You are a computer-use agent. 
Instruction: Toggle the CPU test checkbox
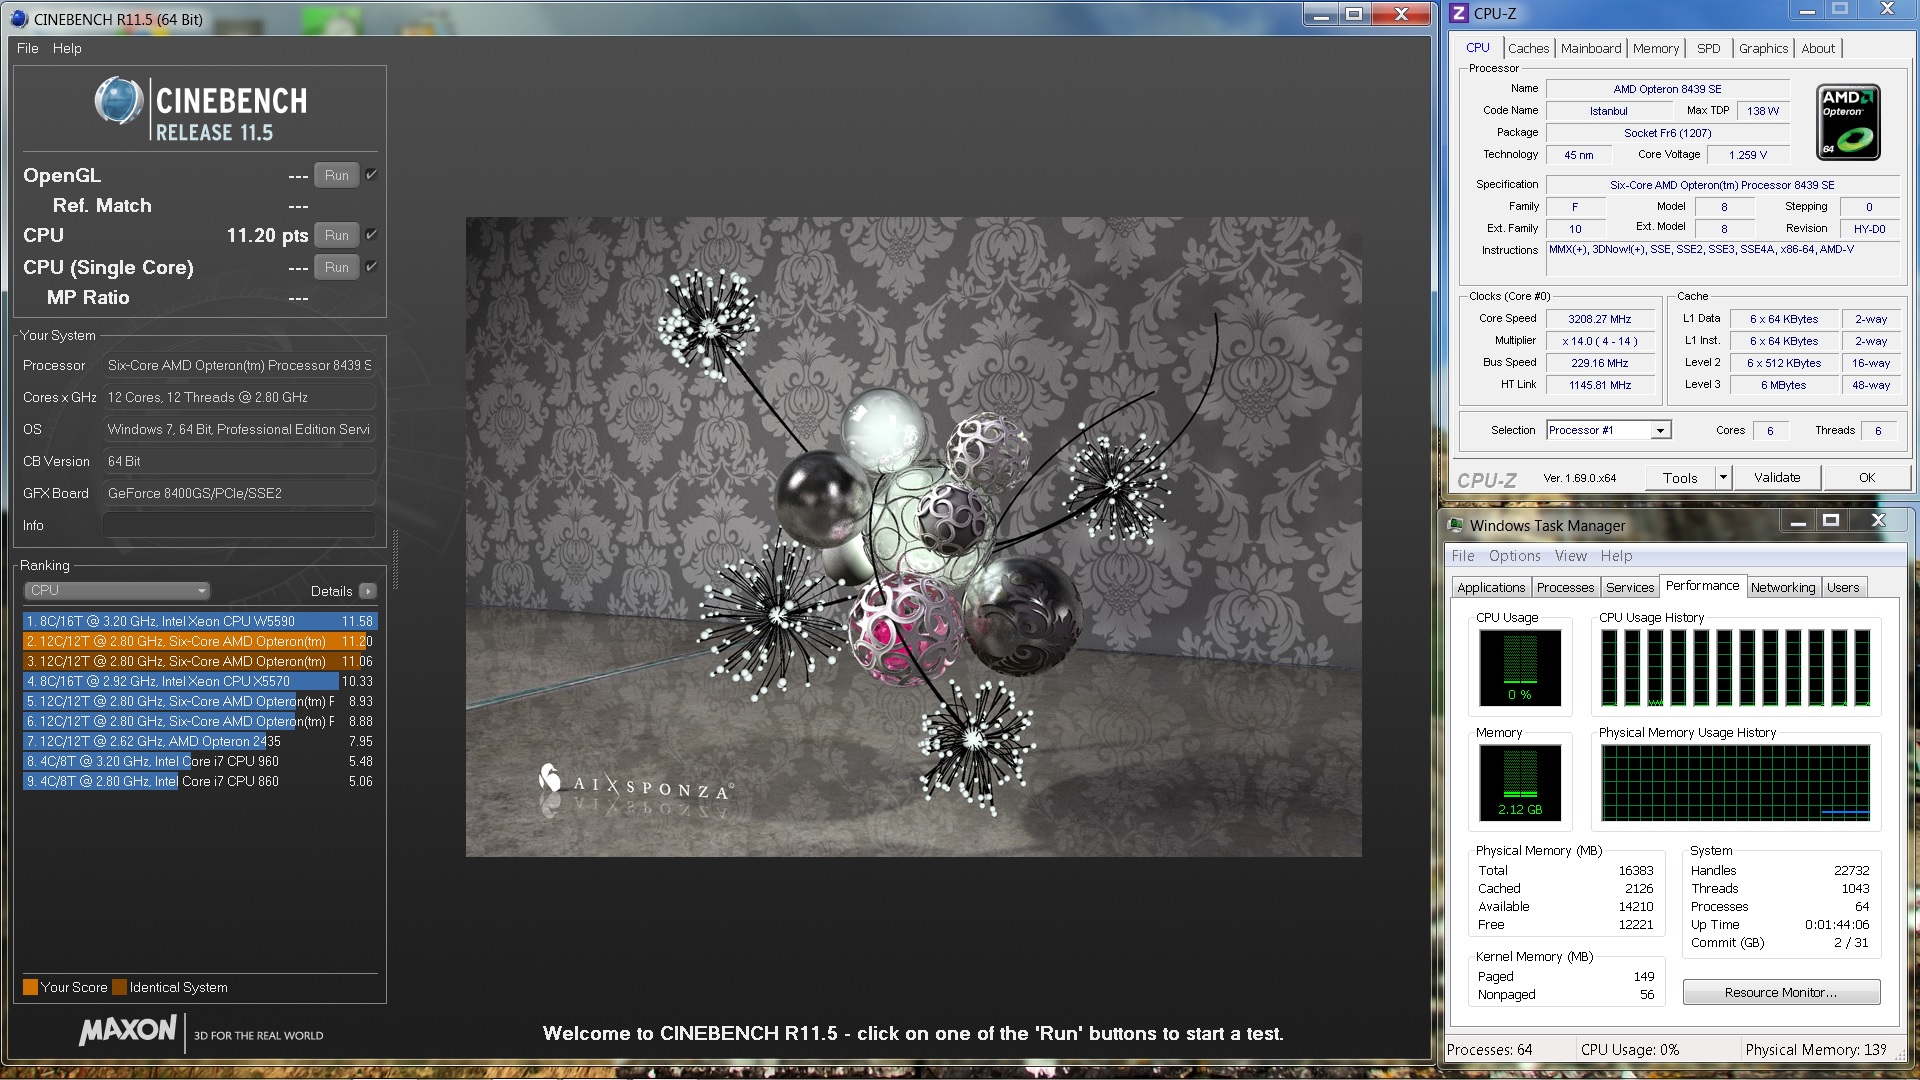pos(371,234)
